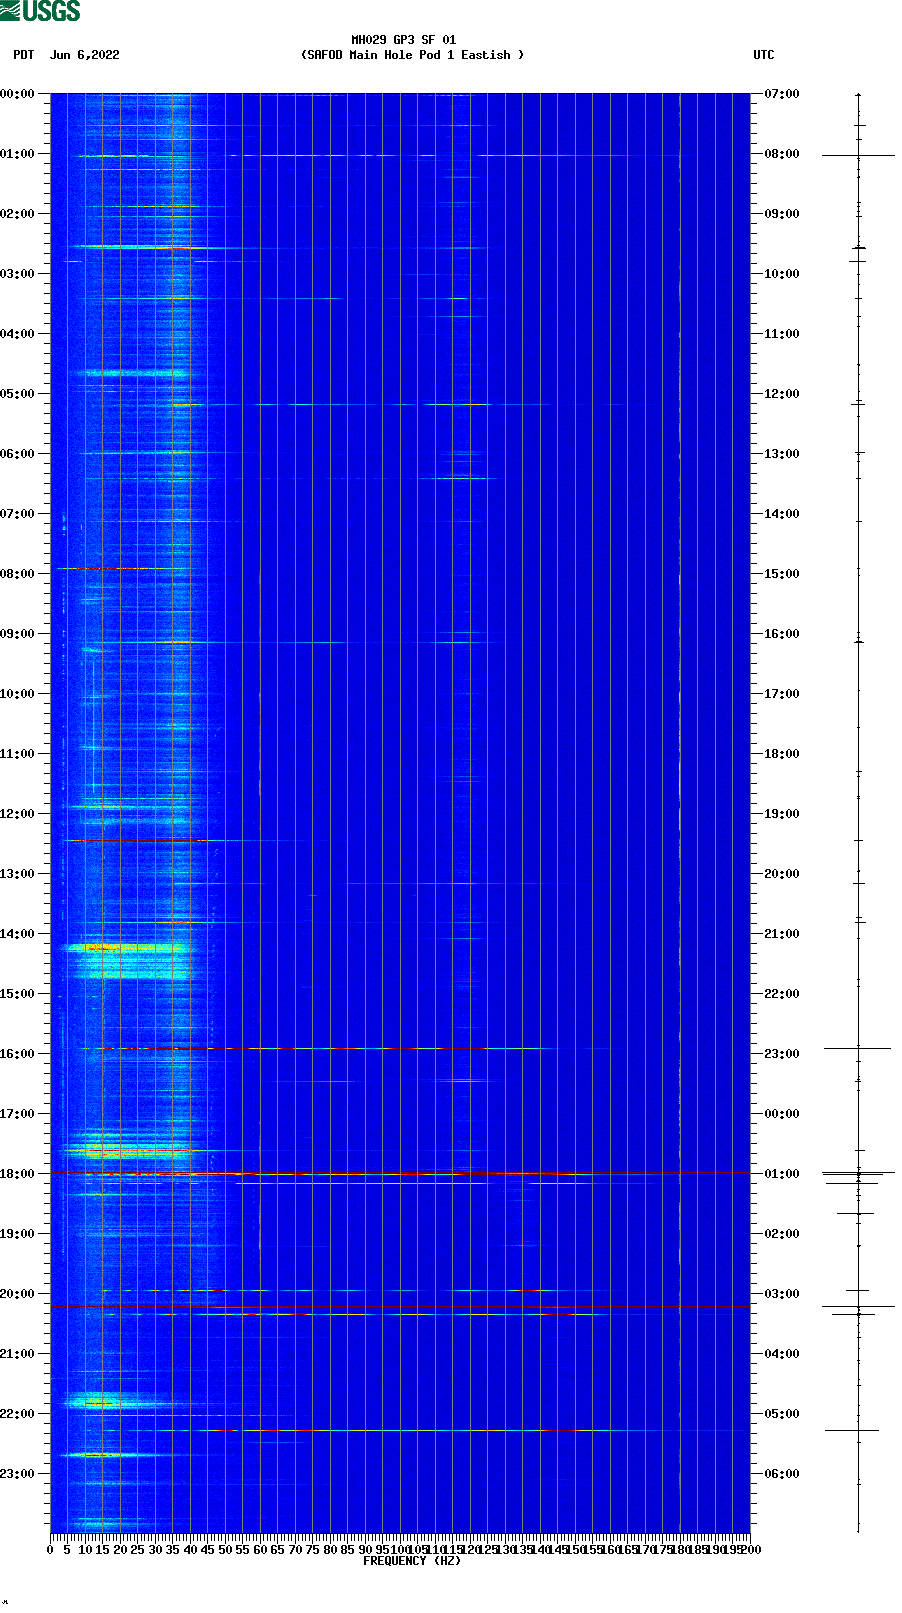This screenshot has height=1613, width=902.
Task: Click the PDT '21:00' time label
Action: tap(17, 1354)
